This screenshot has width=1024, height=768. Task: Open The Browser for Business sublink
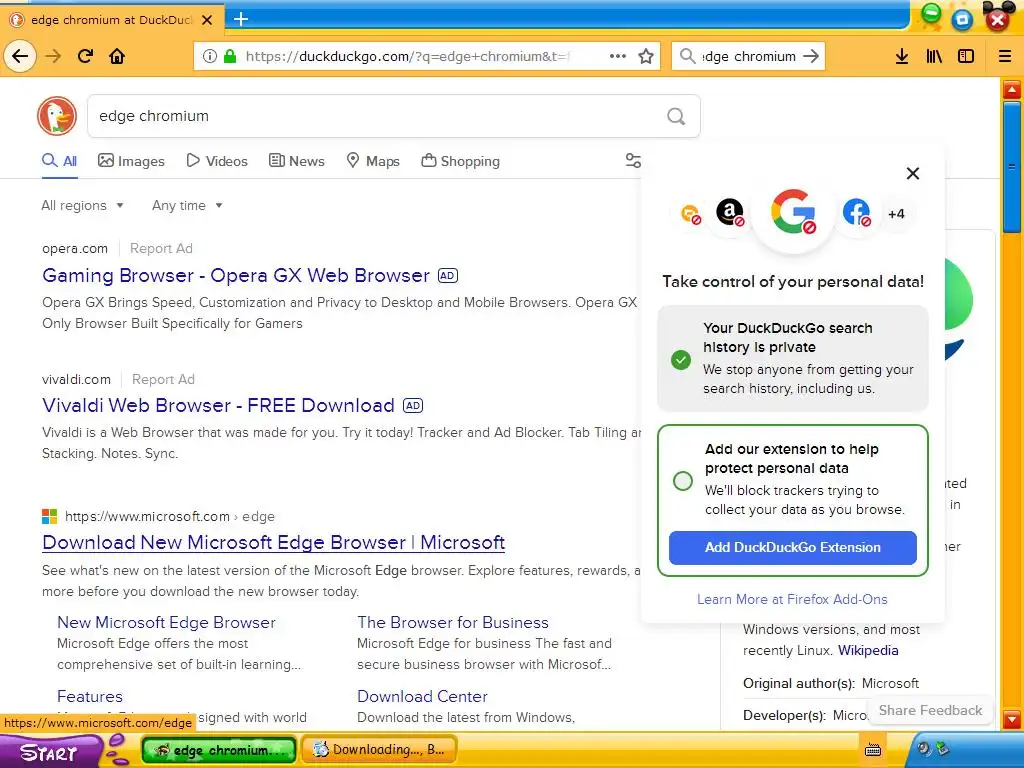click(453, 622)
